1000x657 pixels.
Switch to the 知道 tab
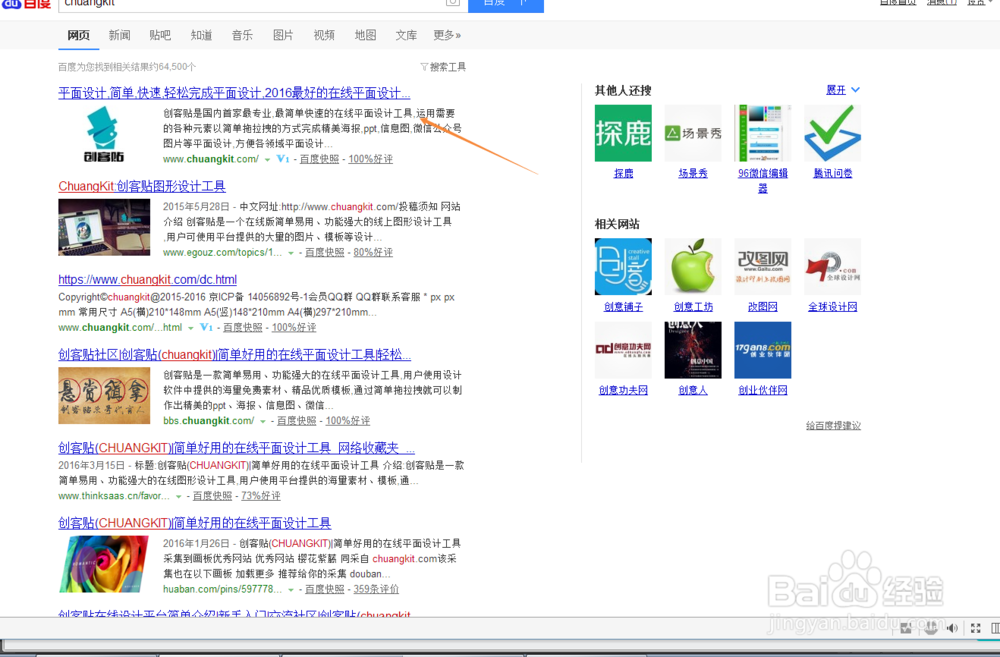201,35
